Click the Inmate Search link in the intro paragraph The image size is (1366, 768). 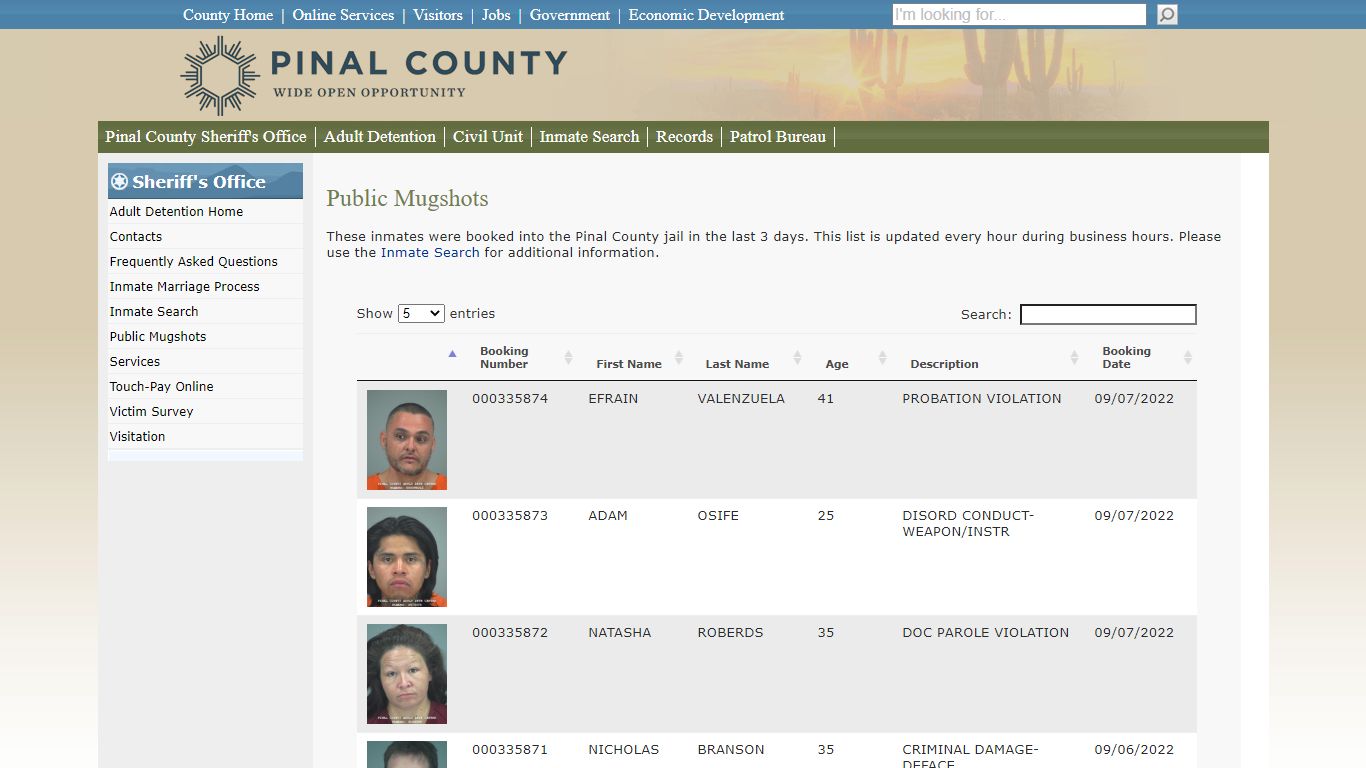(430, 252)
